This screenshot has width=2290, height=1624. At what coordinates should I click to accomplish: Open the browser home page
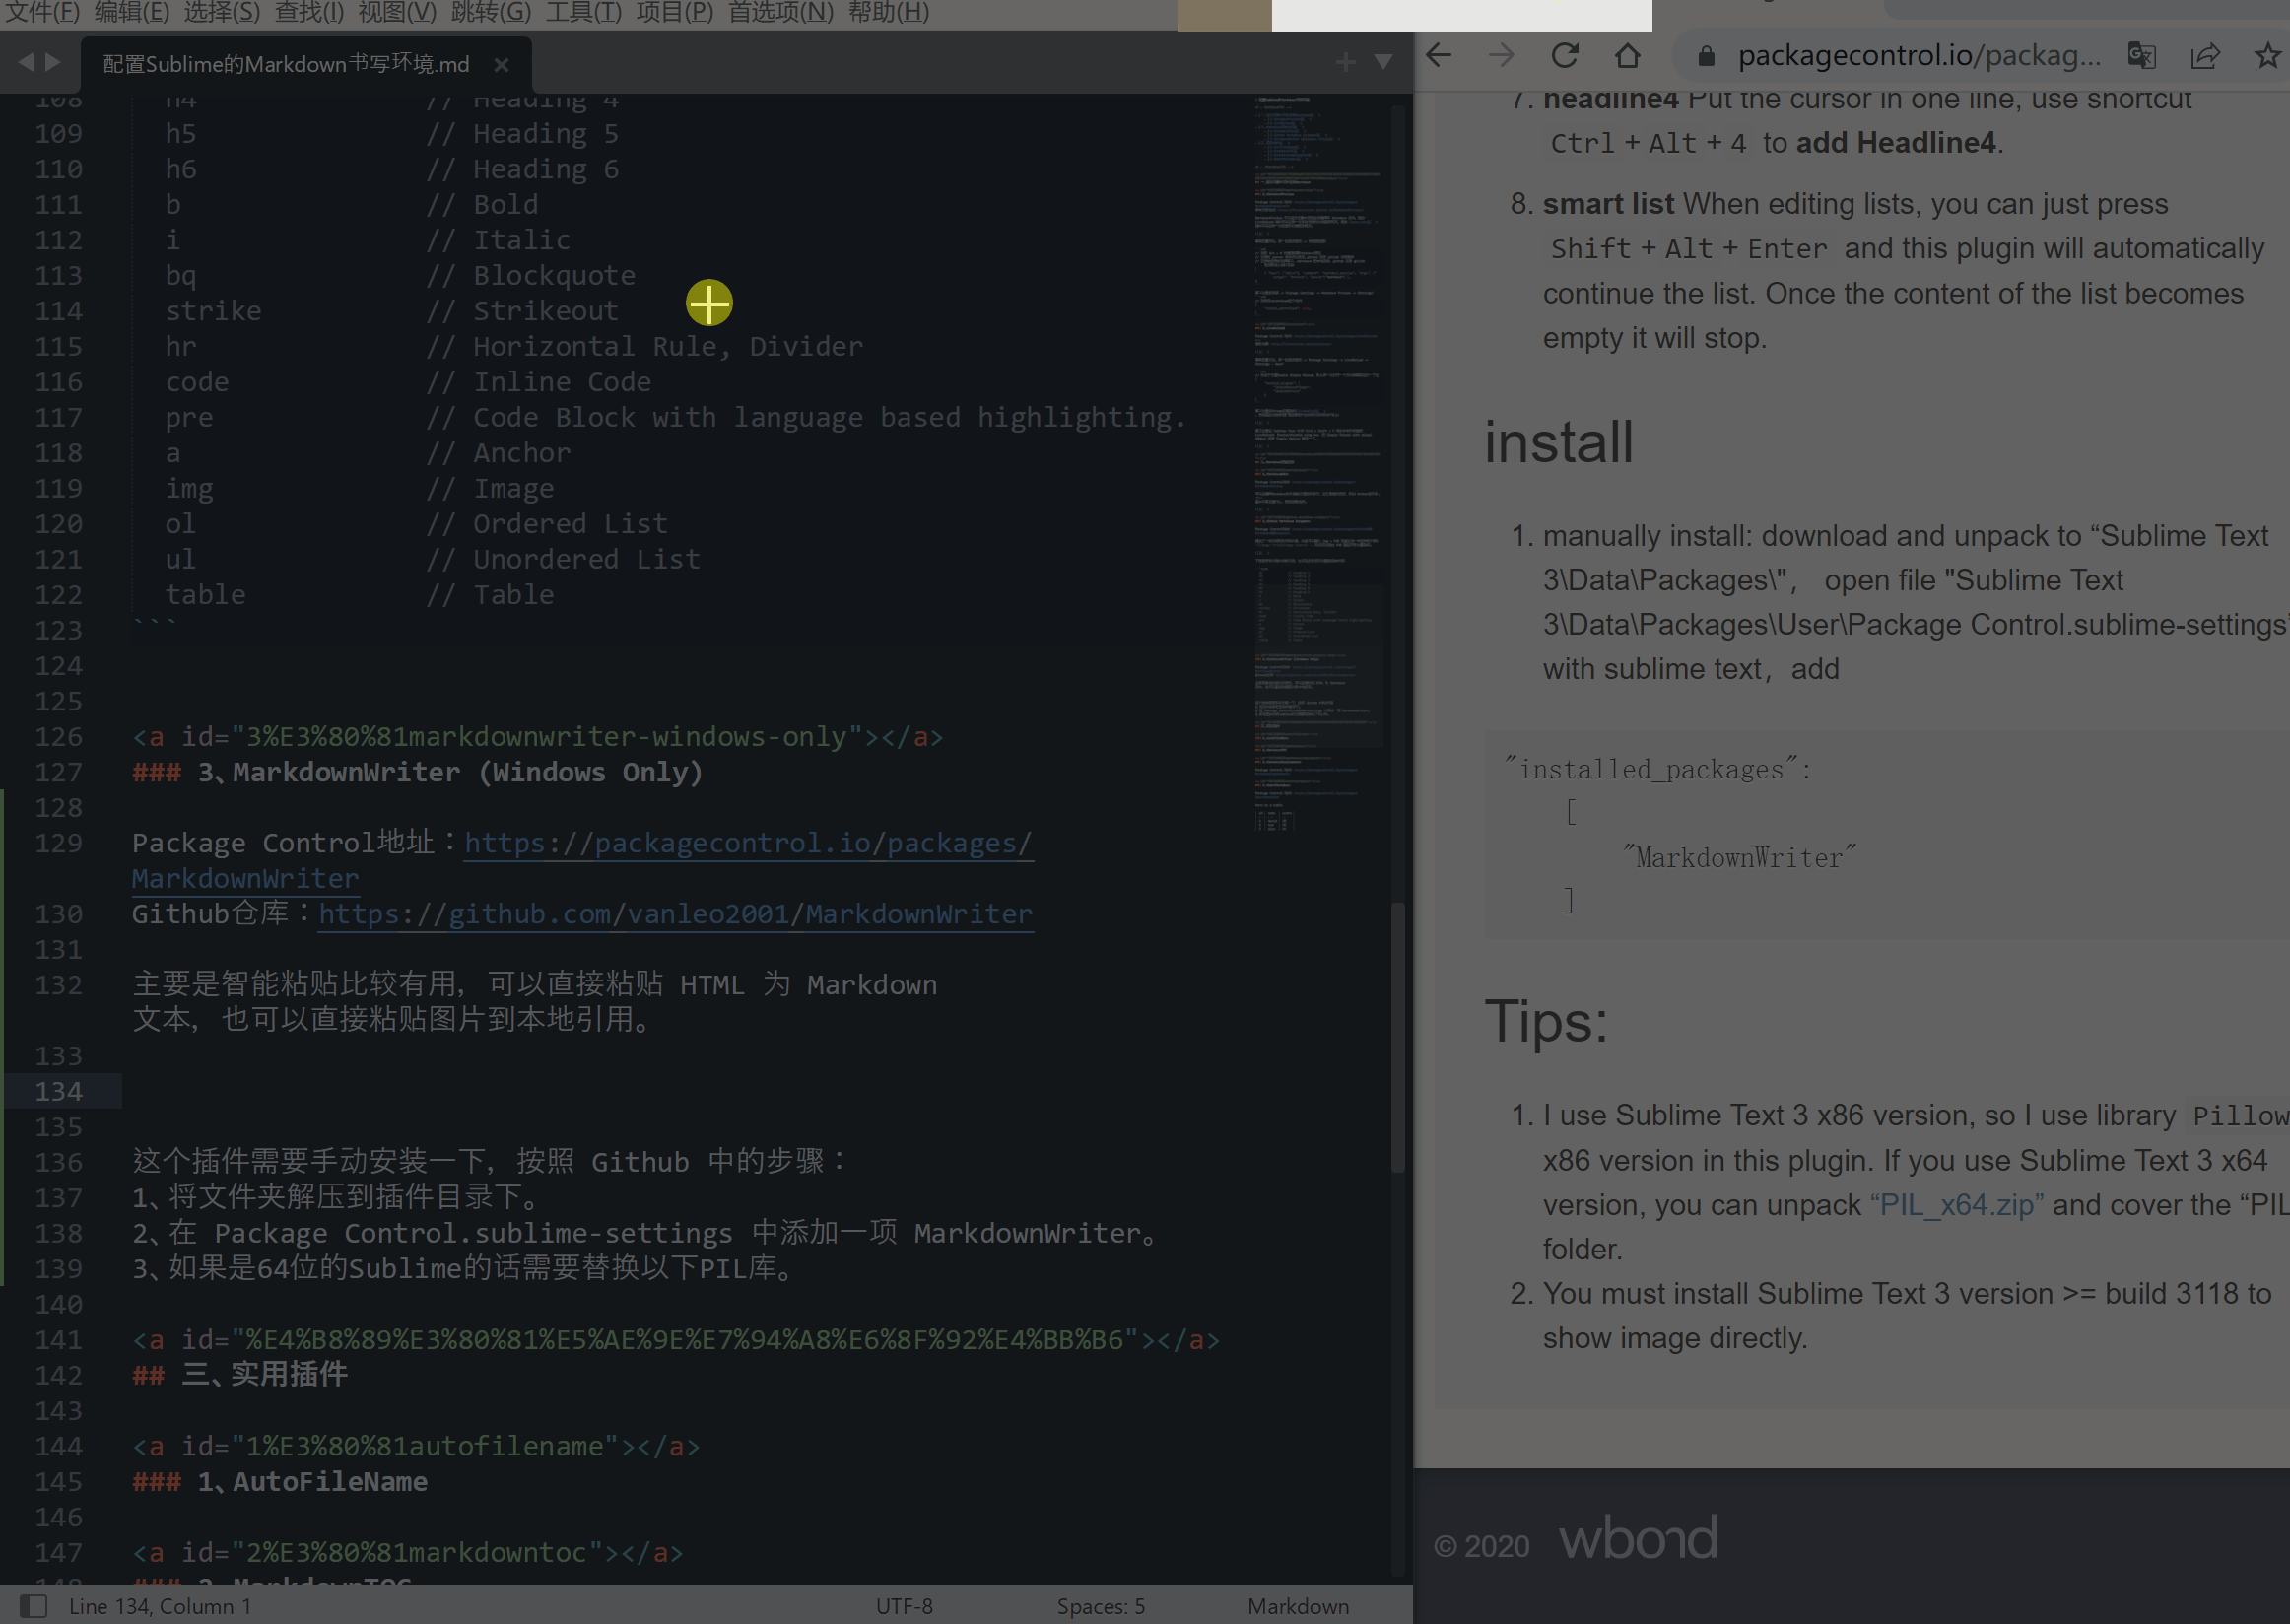point(1627,56)
